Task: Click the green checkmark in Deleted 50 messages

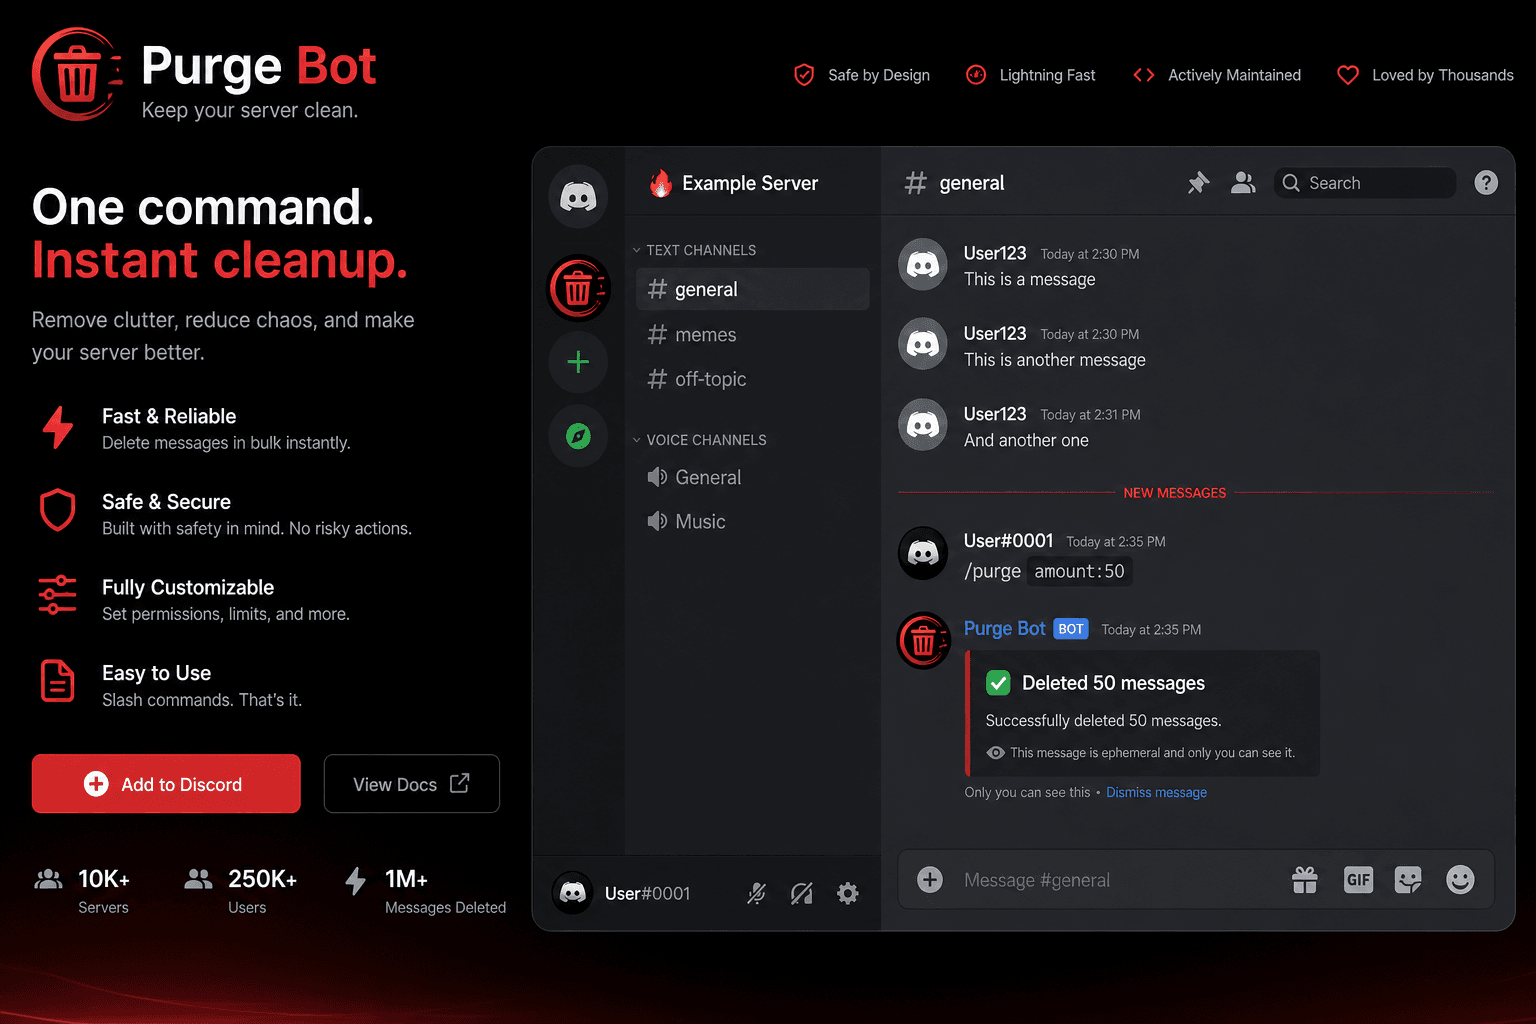Action: click(x=998, y=683)
